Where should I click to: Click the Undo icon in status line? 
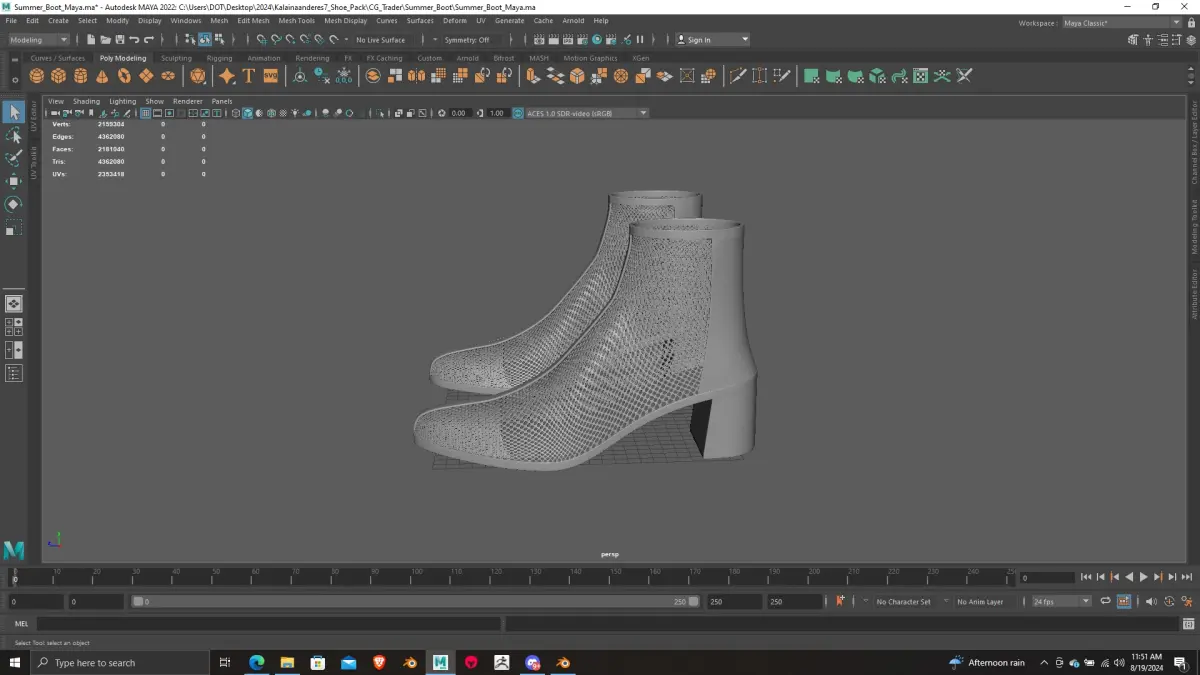[x=134, y=40]
